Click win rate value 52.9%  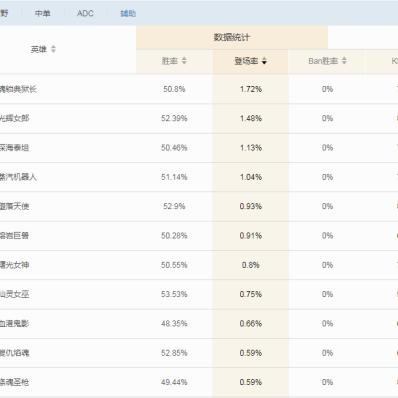pyautogui.click(x=174, y=206)
